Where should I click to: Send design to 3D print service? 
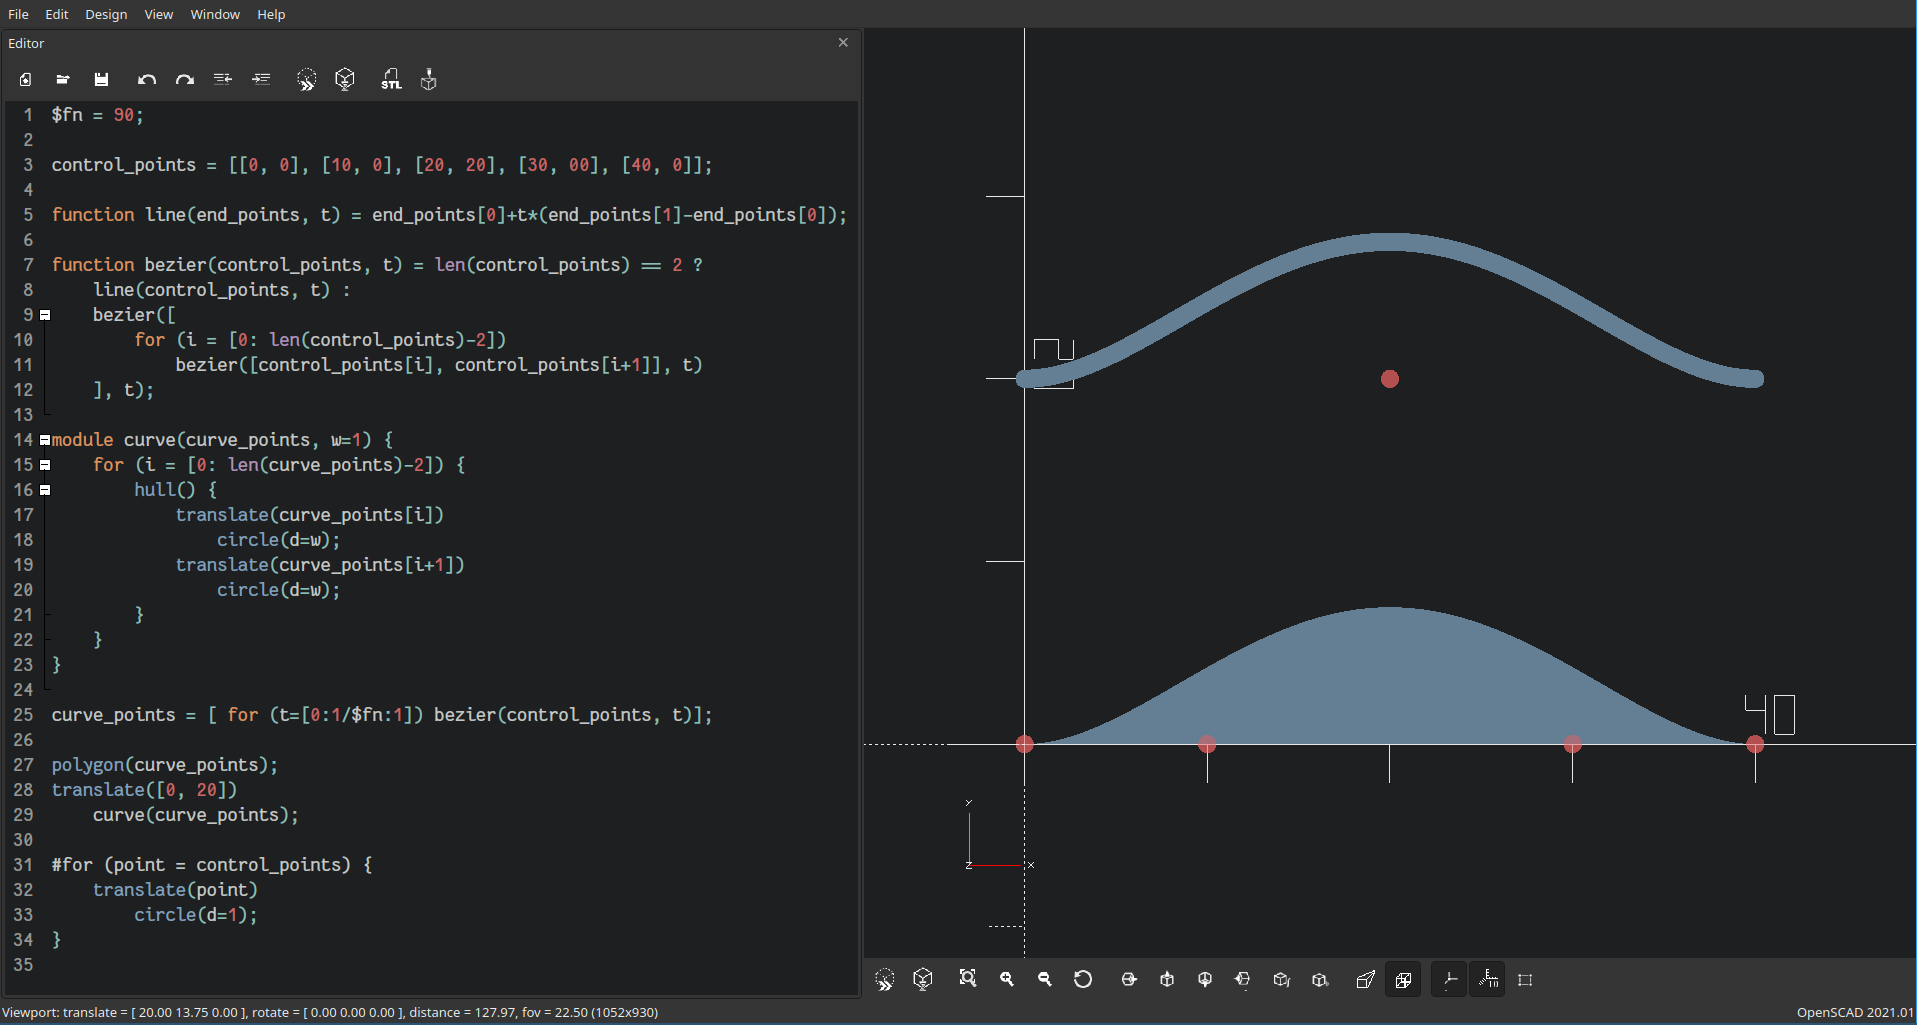click(429, 79)
